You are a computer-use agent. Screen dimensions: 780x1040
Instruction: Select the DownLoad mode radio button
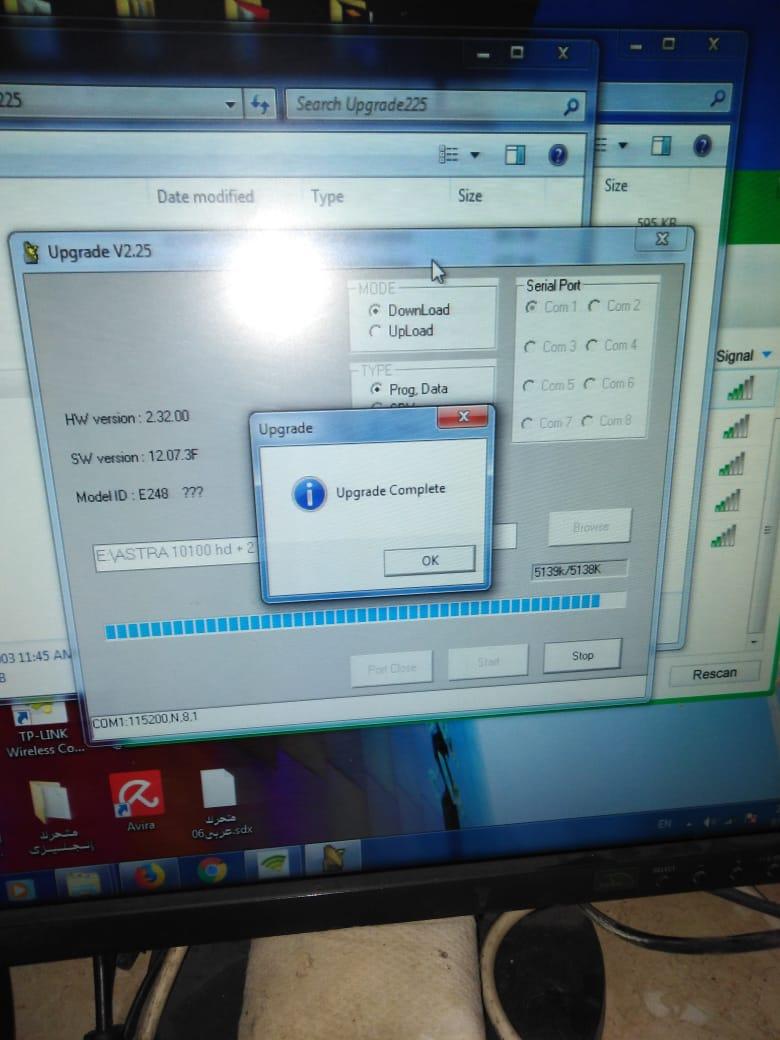click(x=375, y=310)
